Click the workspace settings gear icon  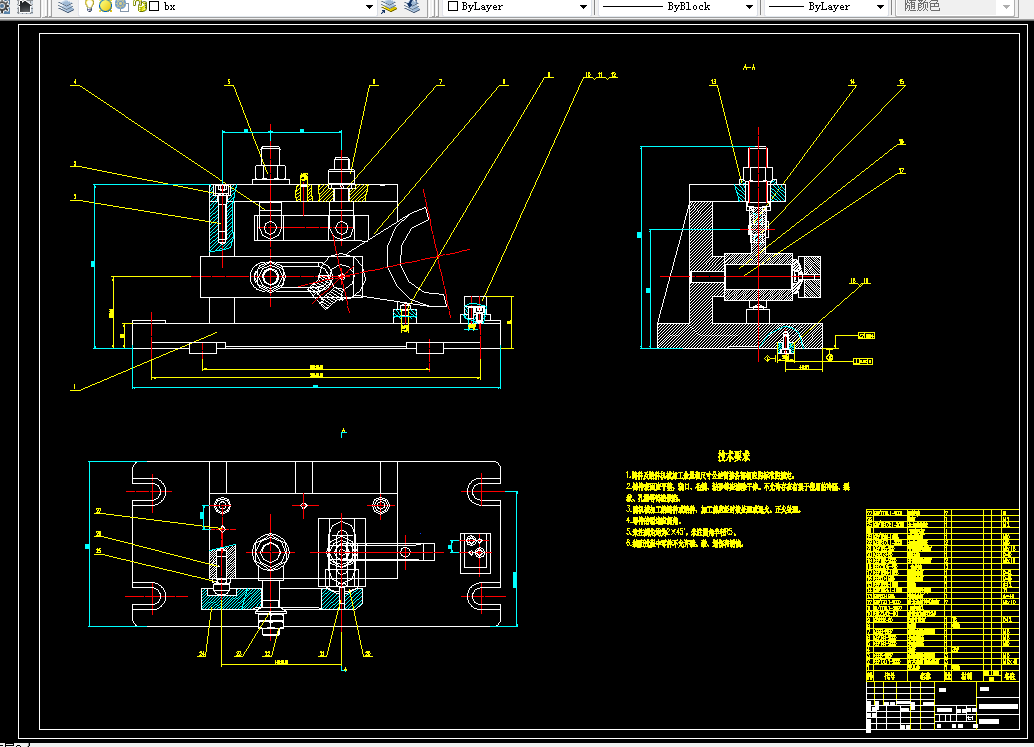point(4,7)
